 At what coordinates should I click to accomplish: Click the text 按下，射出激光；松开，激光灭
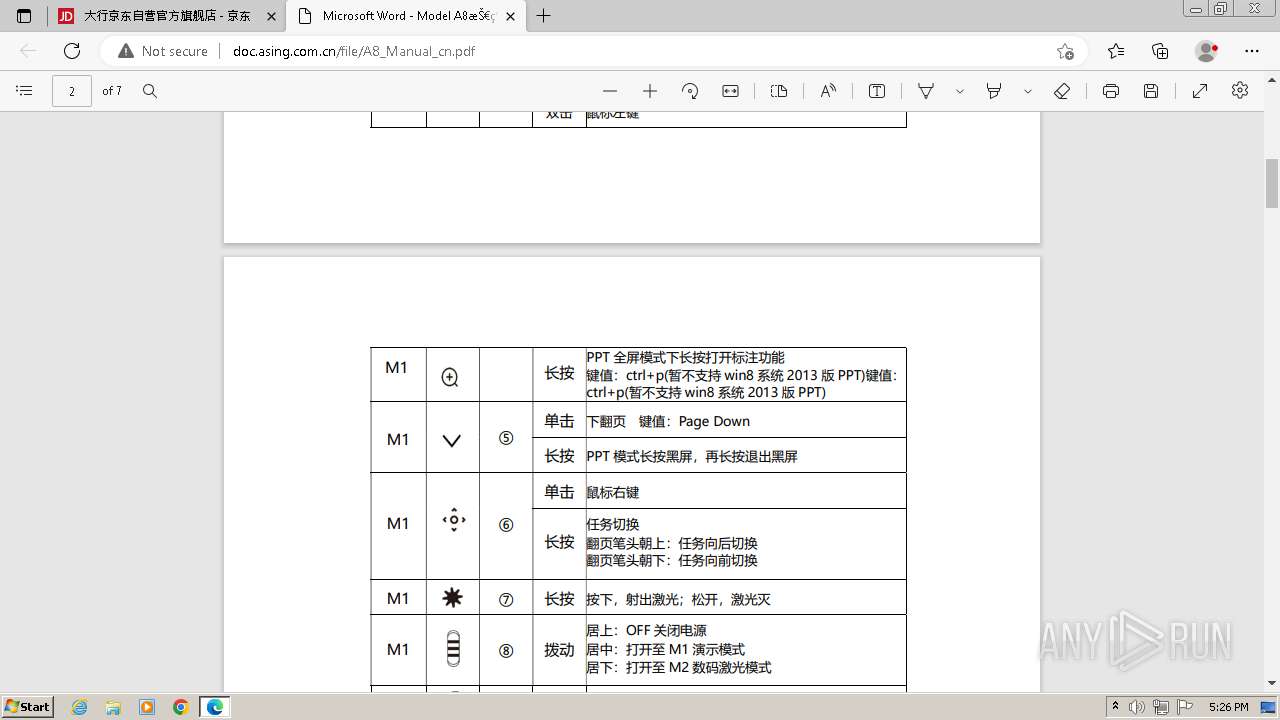click(678, 599)
